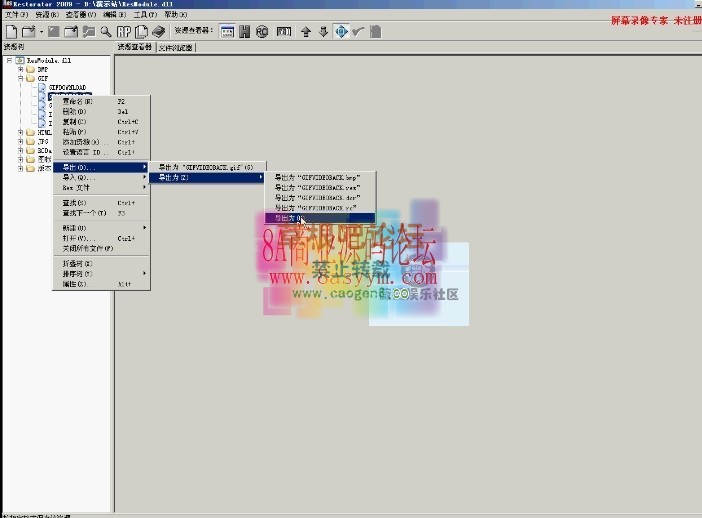Click the New file toolbar icon

10,32
